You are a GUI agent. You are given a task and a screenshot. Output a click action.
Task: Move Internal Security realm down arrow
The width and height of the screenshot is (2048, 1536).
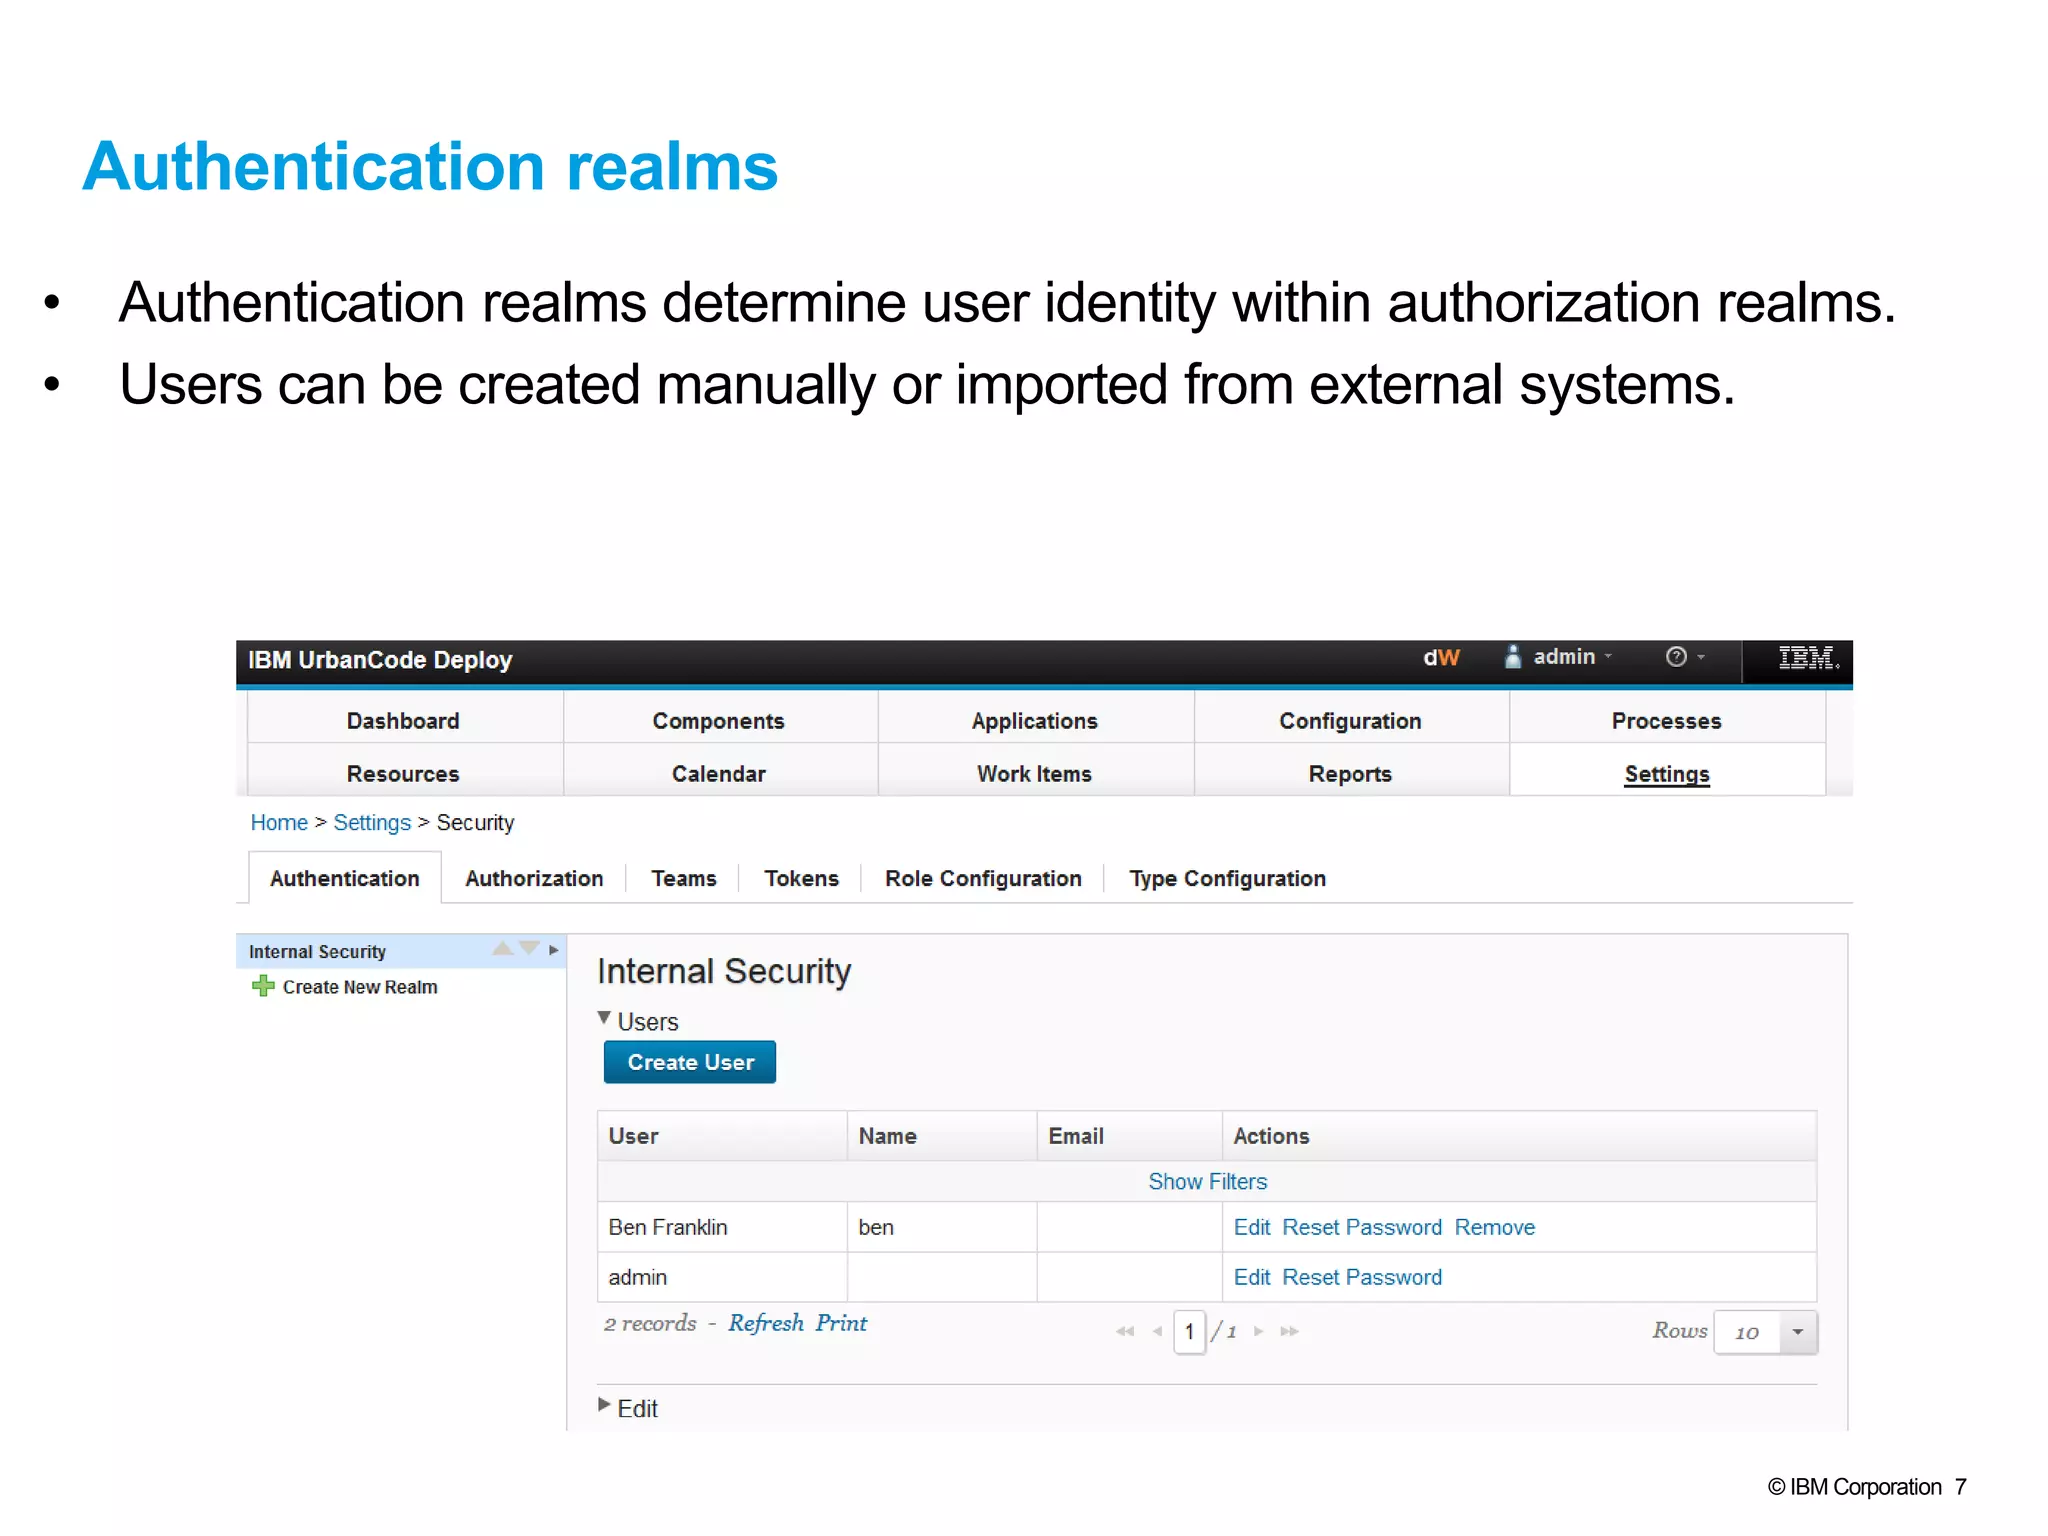529,948
